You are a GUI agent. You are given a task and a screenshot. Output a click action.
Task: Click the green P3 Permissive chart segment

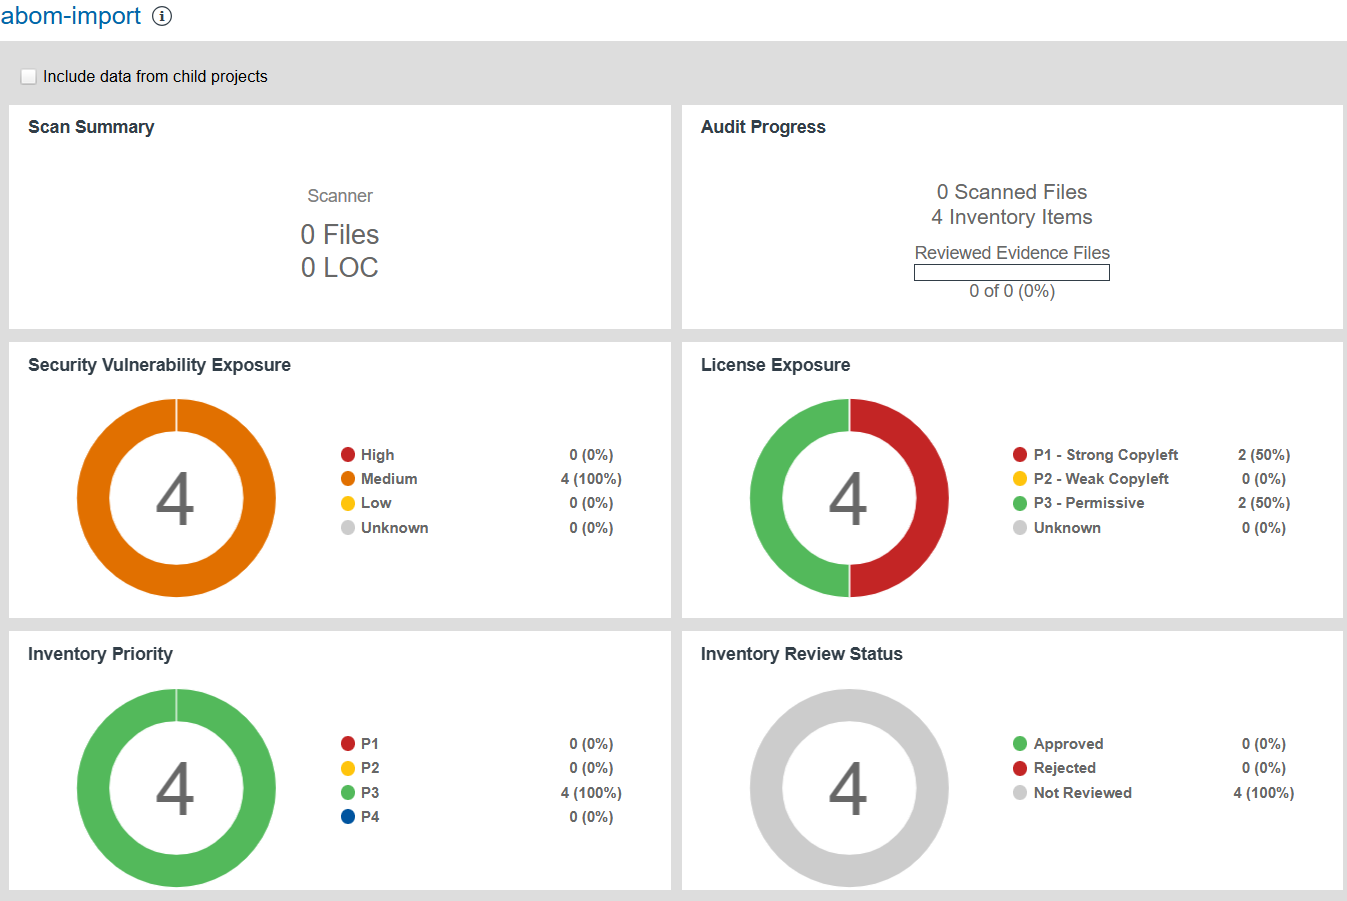pos(766,498)
